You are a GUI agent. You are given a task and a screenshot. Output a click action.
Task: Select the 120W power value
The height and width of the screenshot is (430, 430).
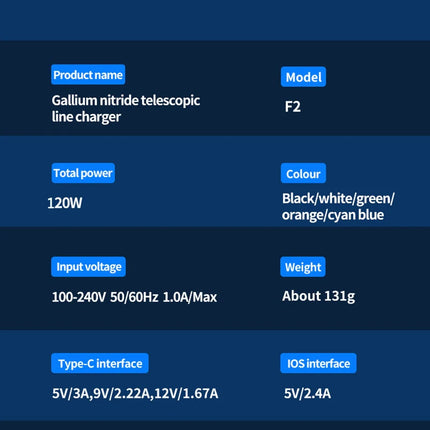point(65,203)
